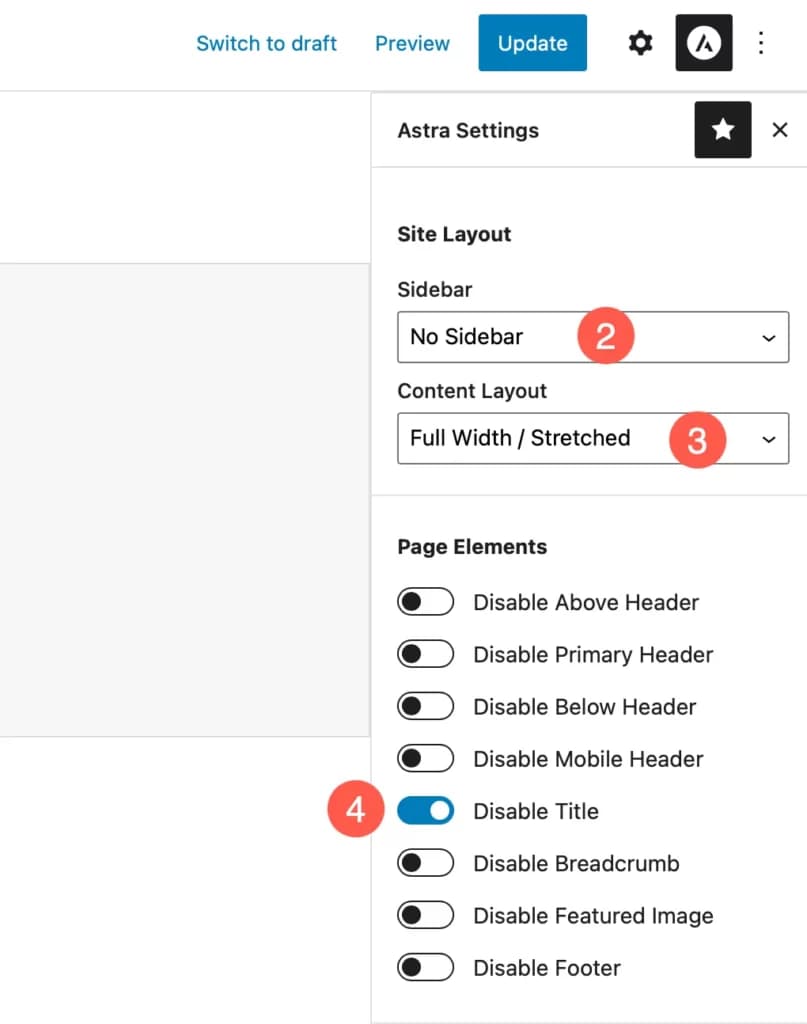Click the star pin icon for Astra Settings
The height and width of the screenshot is (1024, 807).
tap(722, 130)
